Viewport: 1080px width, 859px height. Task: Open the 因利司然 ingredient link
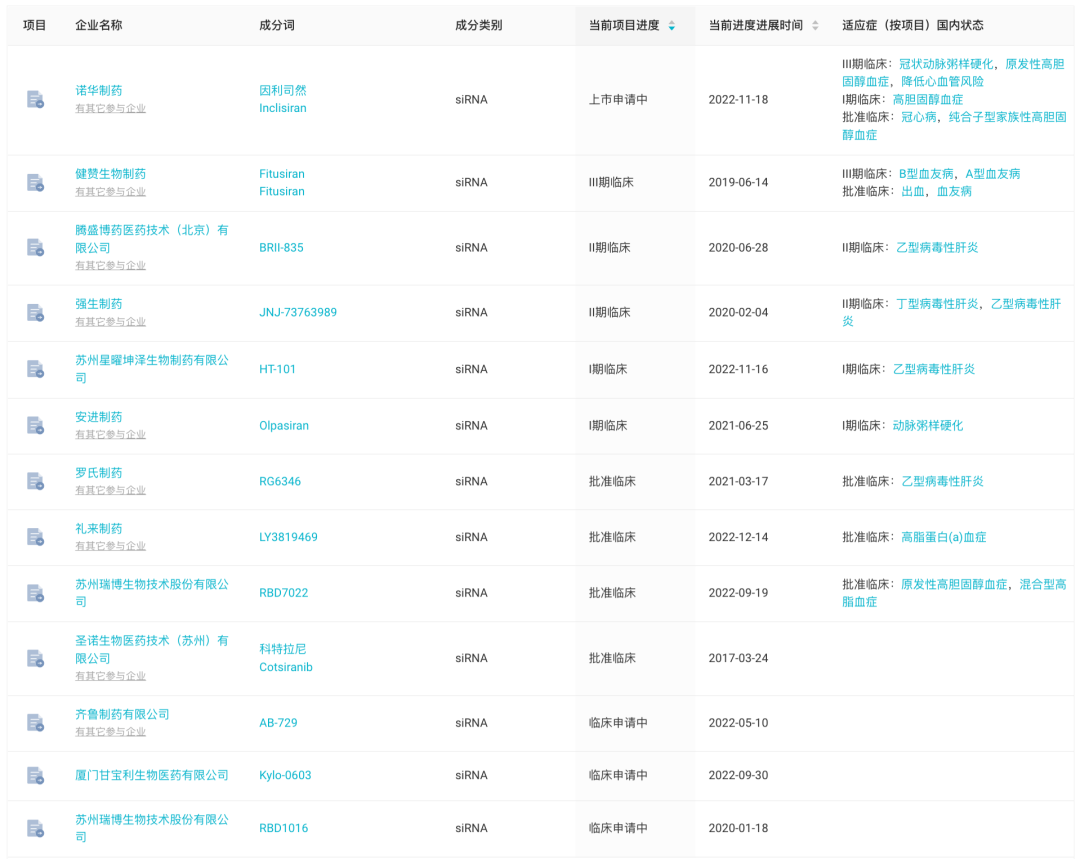[x=282, y=90]
